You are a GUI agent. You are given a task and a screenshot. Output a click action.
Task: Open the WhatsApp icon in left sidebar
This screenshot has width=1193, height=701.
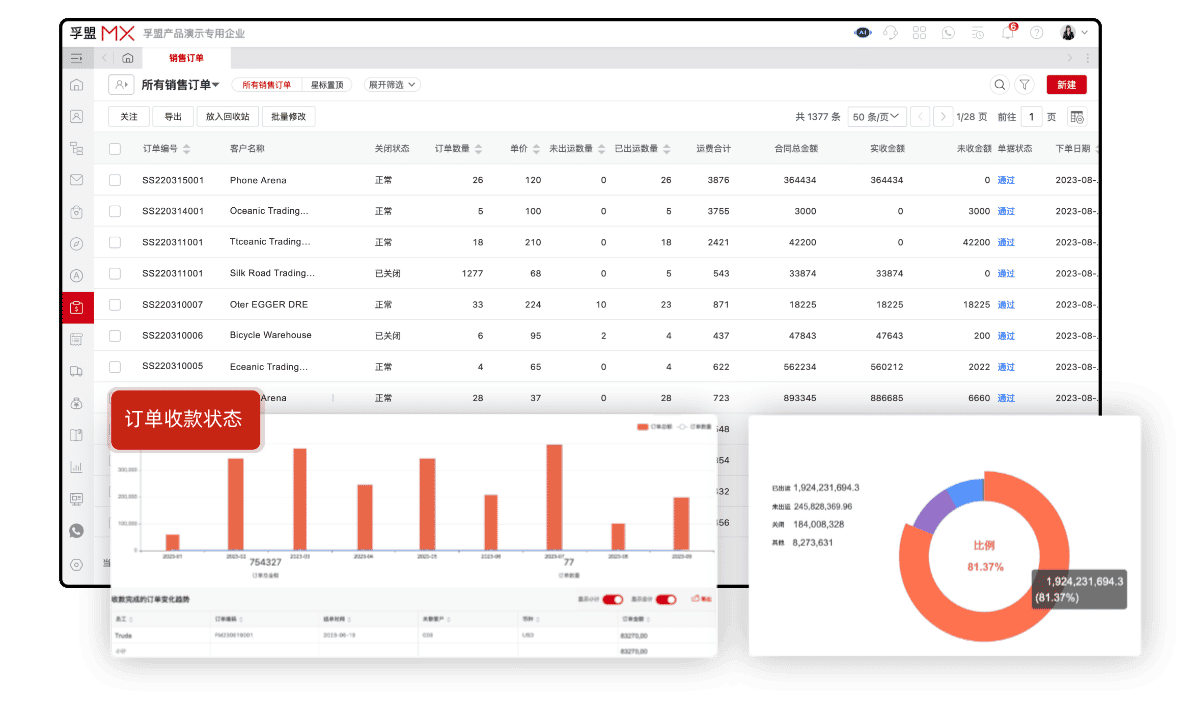click(77, 531)
